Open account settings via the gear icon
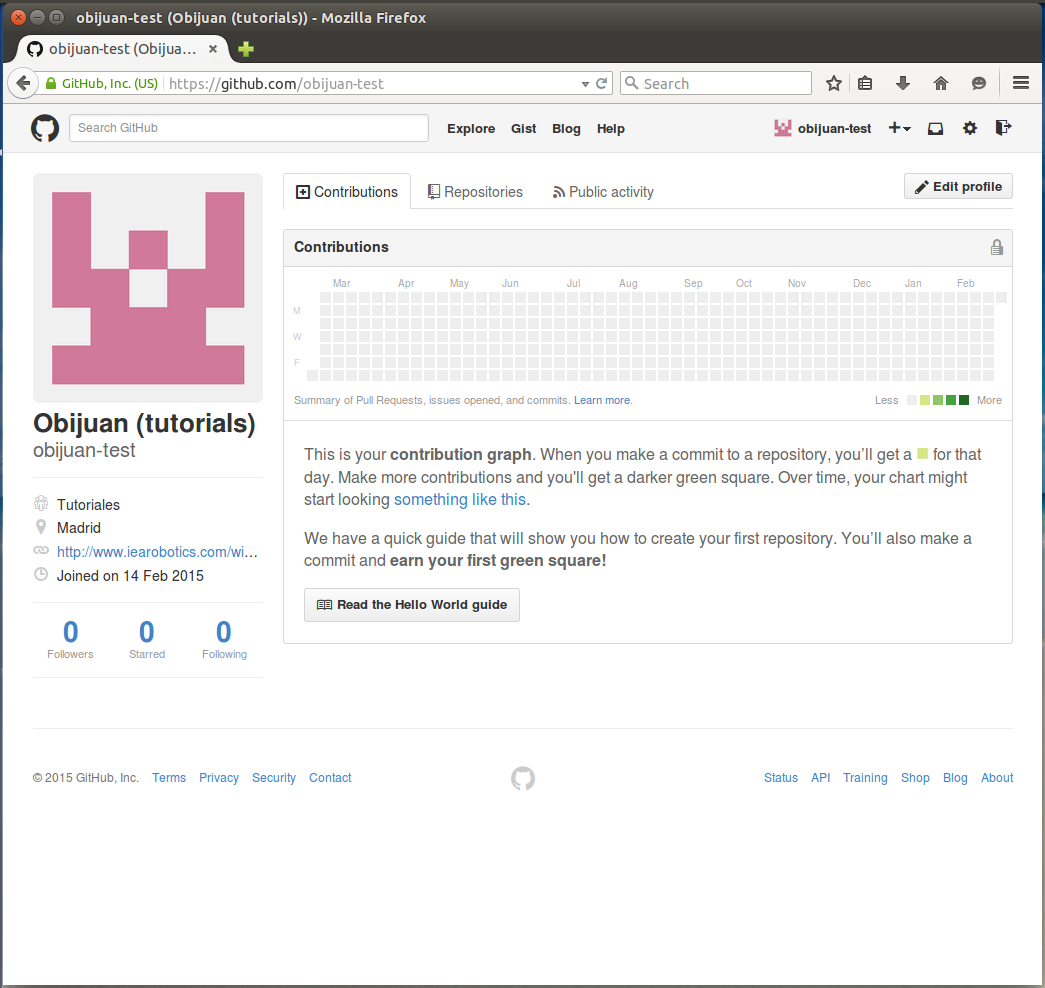 point(969,128)
